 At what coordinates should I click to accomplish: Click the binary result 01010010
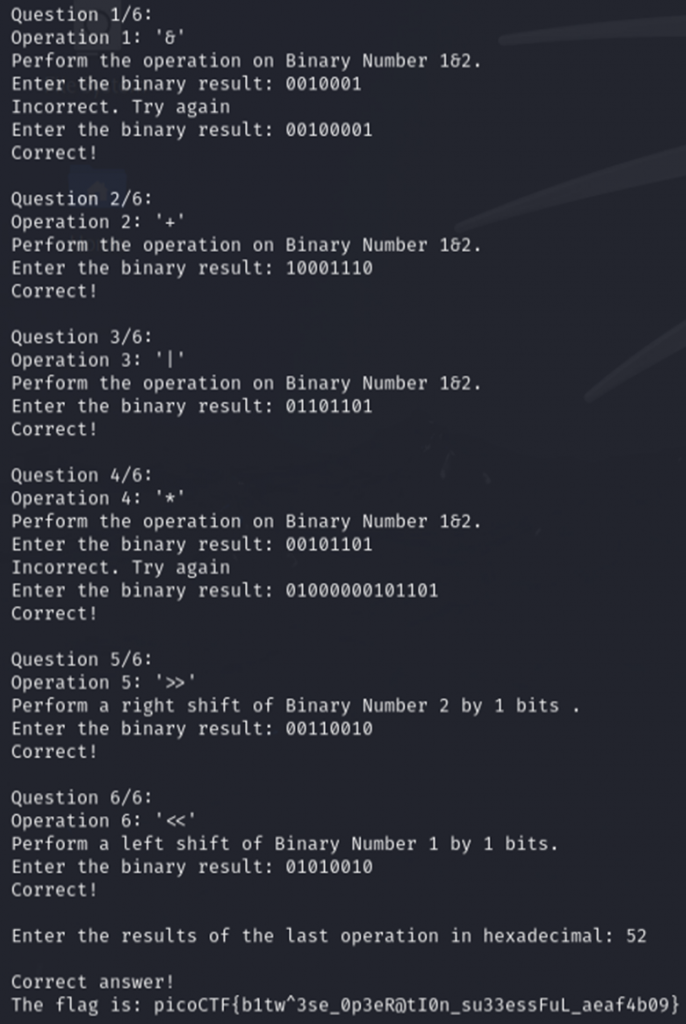tap(329, 866)
